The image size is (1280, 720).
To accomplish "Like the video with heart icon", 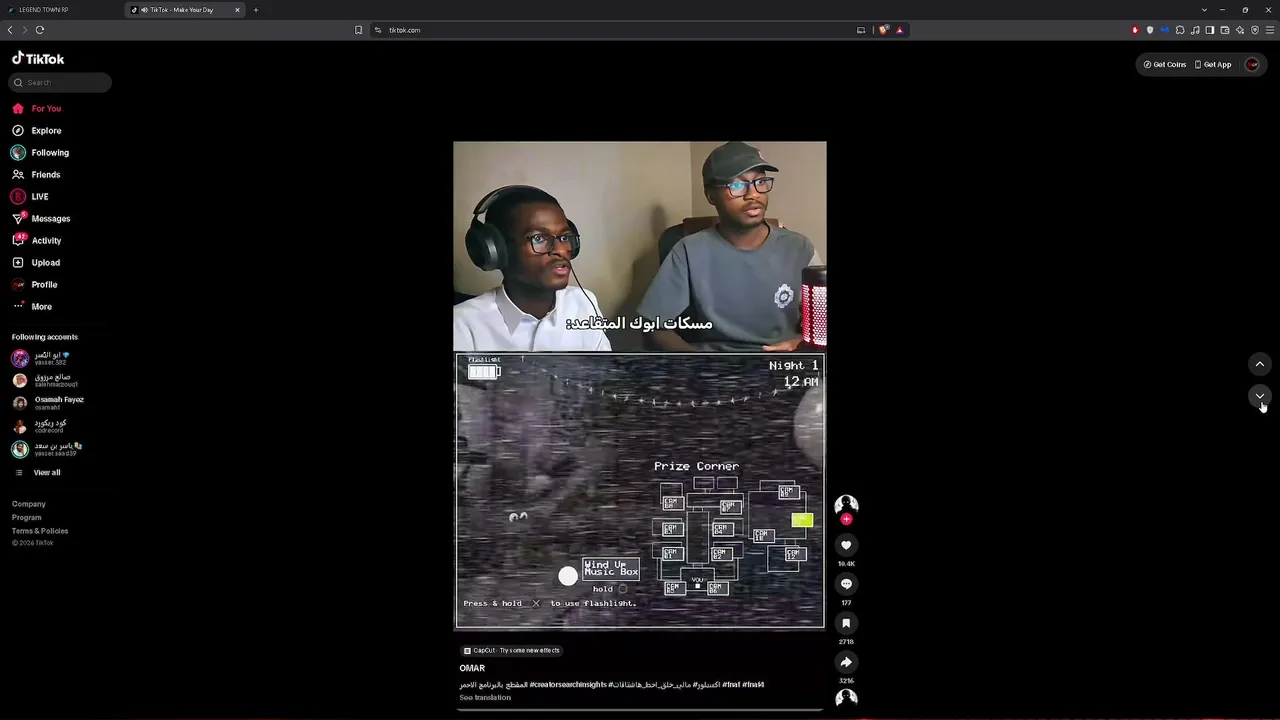I will [x=846, y=545].
